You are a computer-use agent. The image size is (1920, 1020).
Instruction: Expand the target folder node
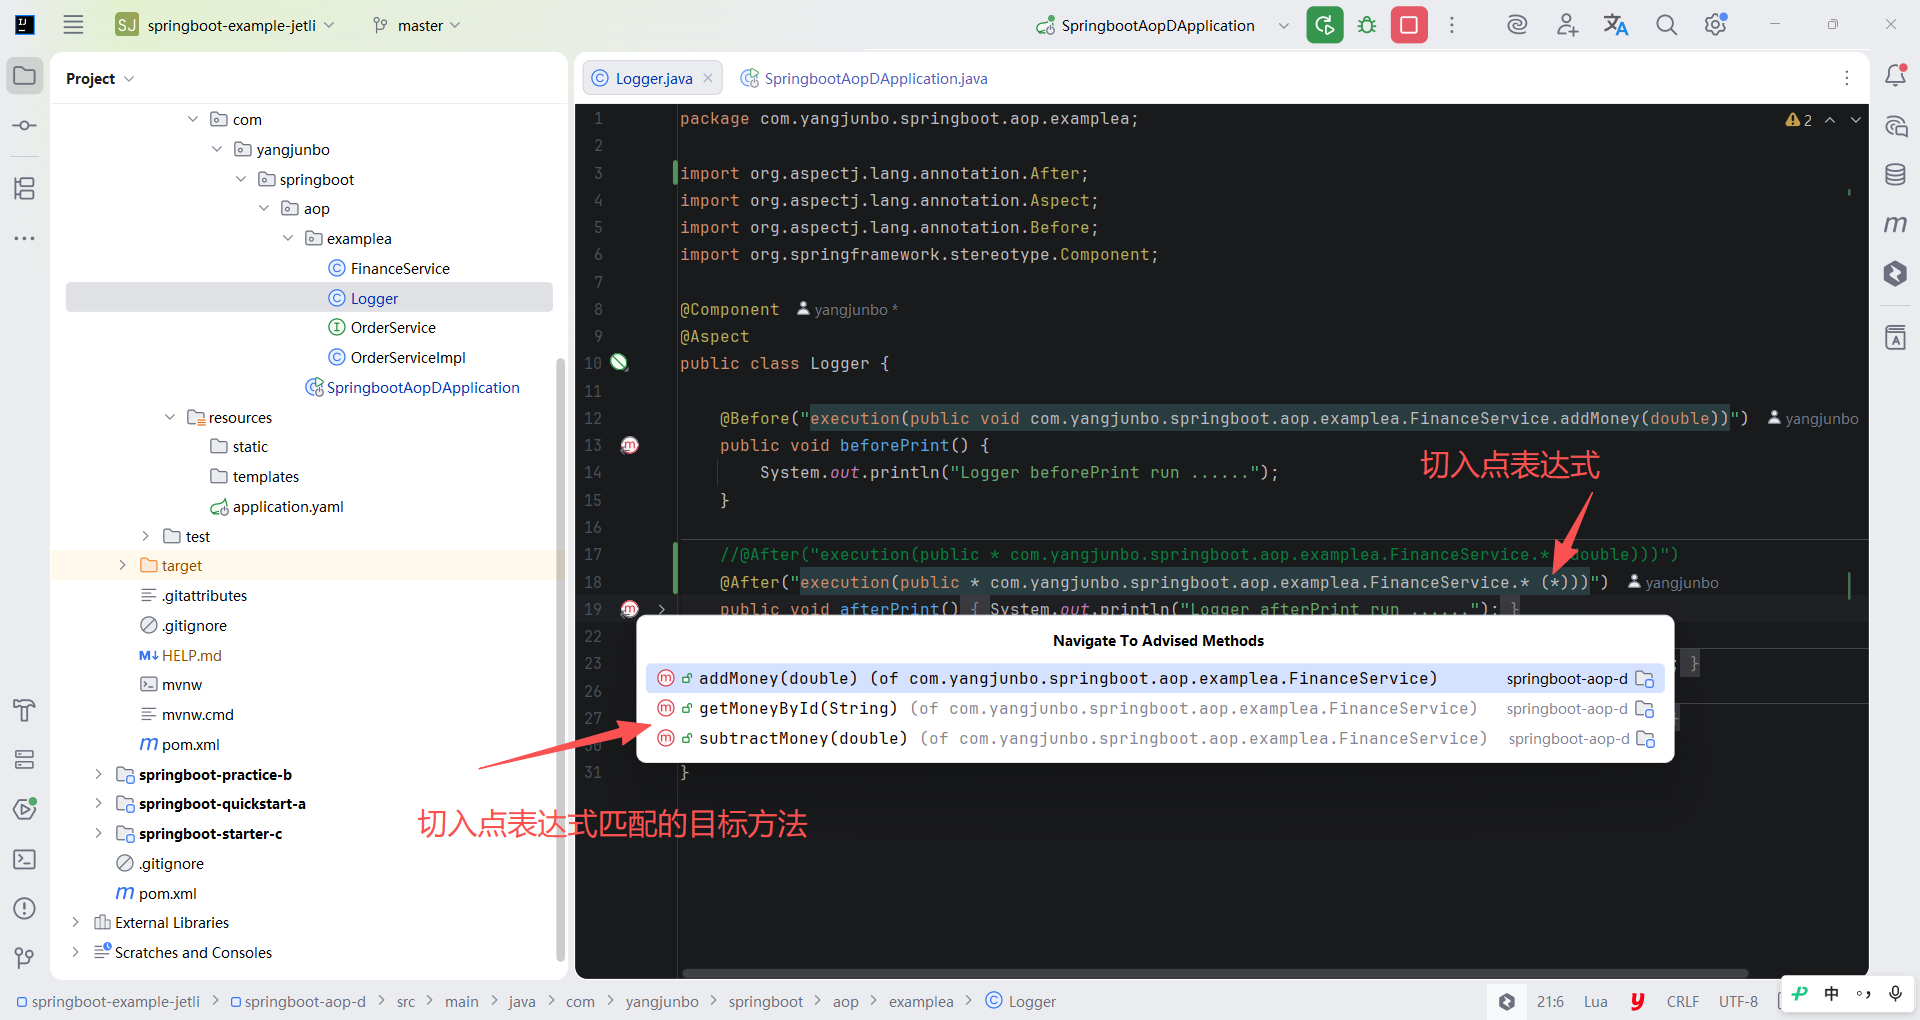click(122, 565)
